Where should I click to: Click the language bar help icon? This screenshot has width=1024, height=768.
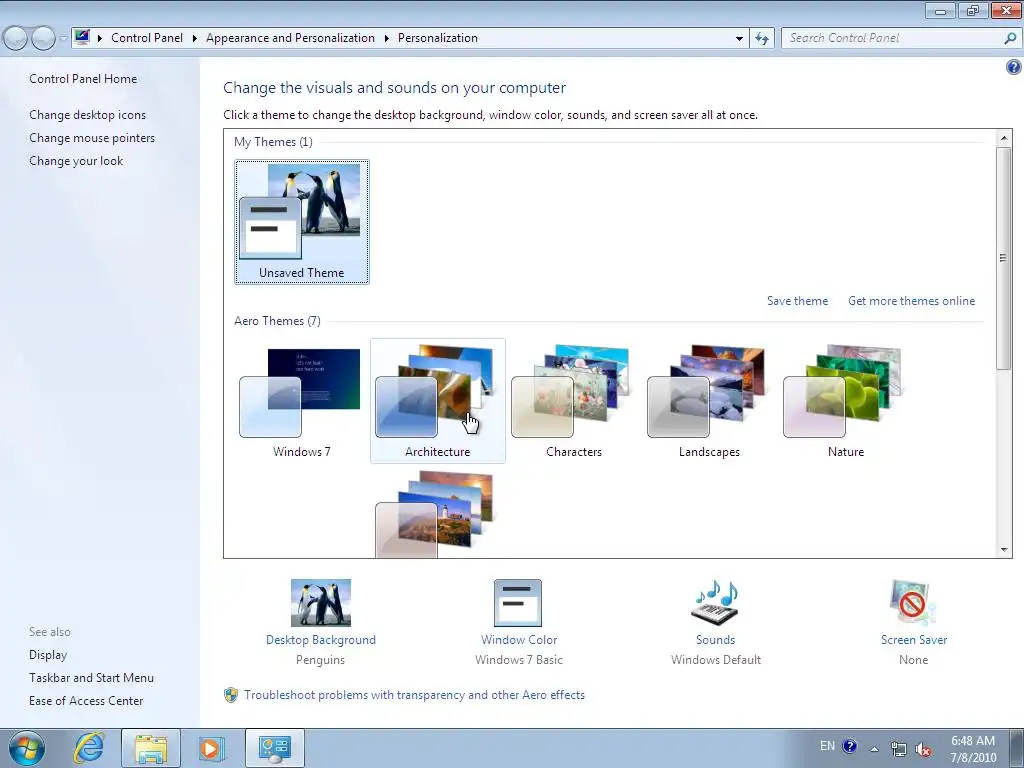point(849,746)
